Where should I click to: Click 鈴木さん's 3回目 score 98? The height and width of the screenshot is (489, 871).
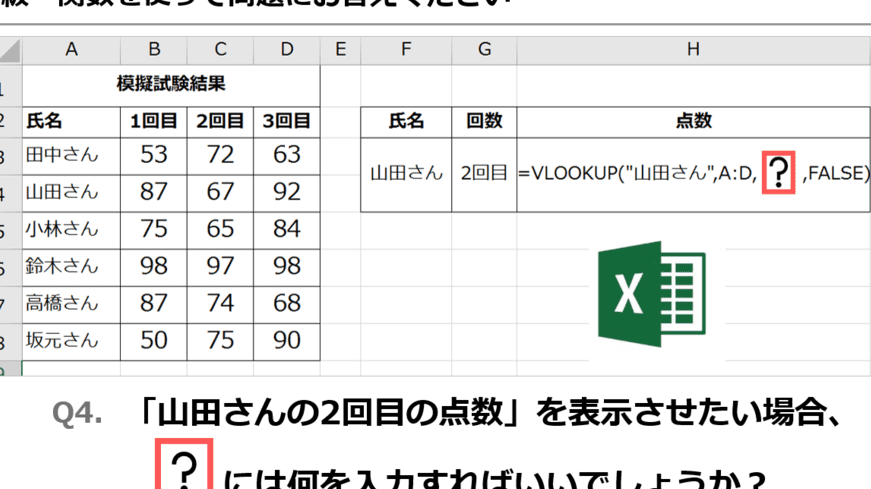[x=287, y=268]
